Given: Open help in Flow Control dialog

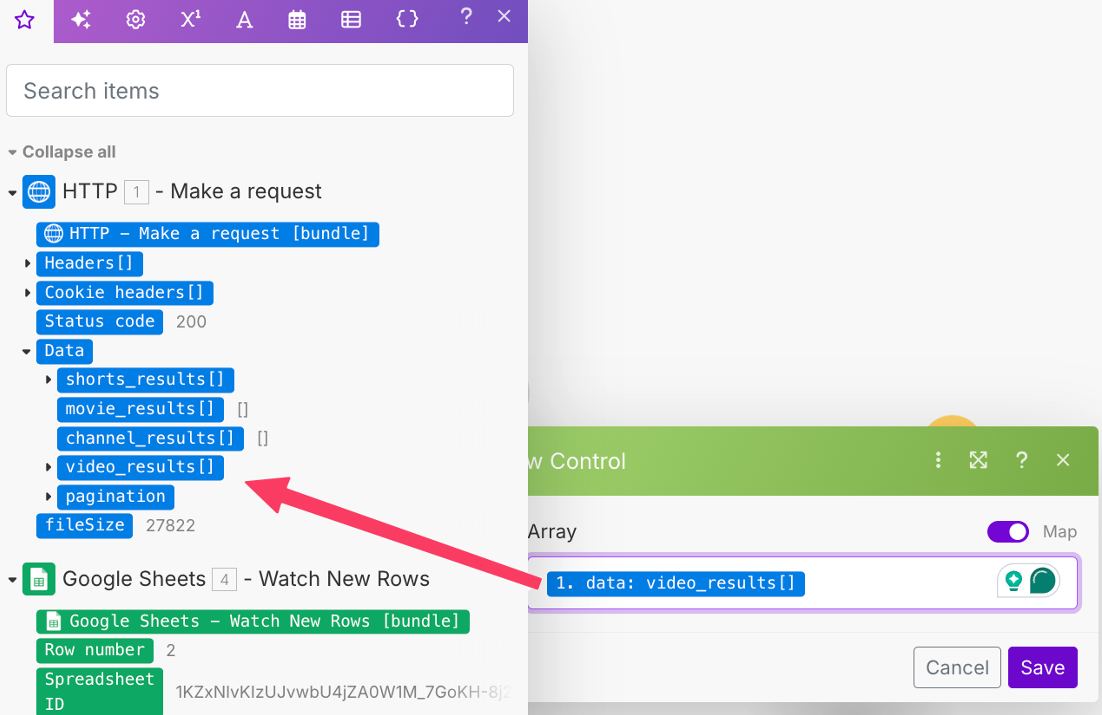Looking at the screenshot, I should pyautogui.click(x=1021, y=460).
